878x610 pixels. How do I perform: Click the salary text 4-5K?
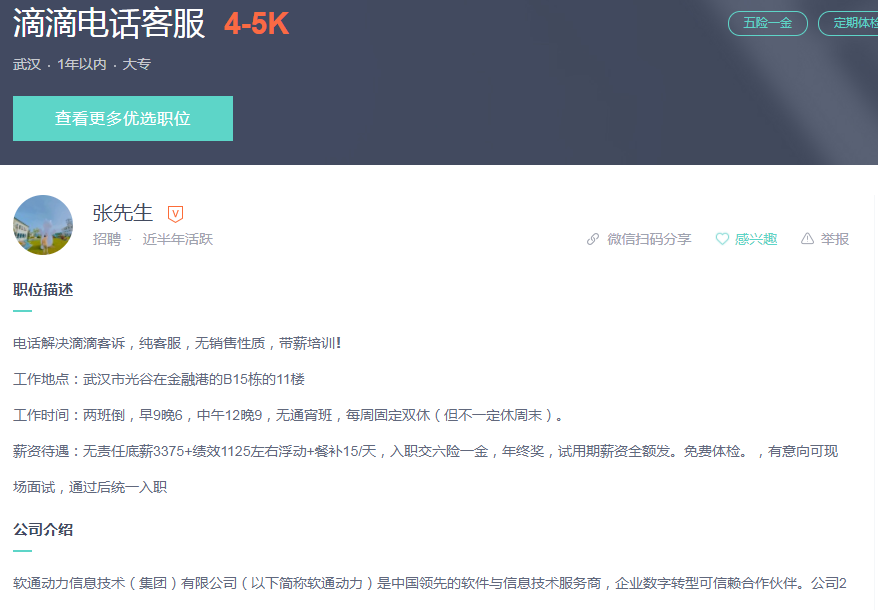point(256,24)
